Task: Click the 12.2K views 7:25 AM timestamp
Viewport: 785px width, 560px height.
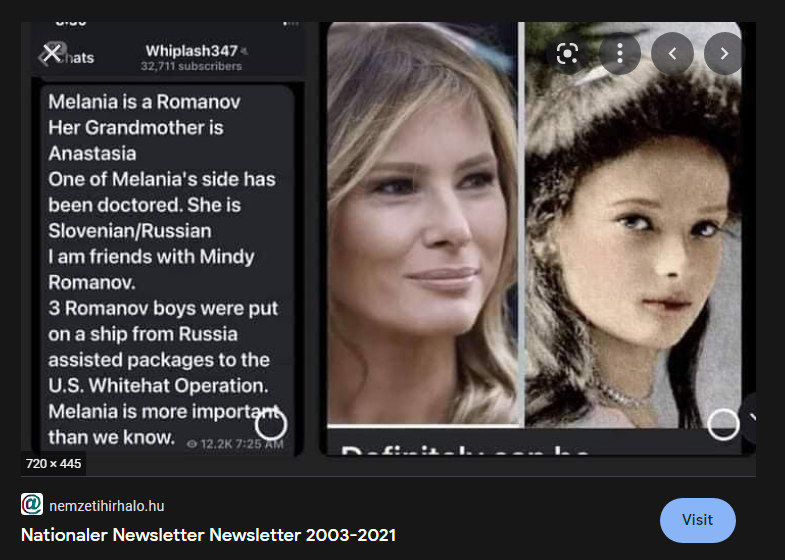Action: (x=235, y=444)
